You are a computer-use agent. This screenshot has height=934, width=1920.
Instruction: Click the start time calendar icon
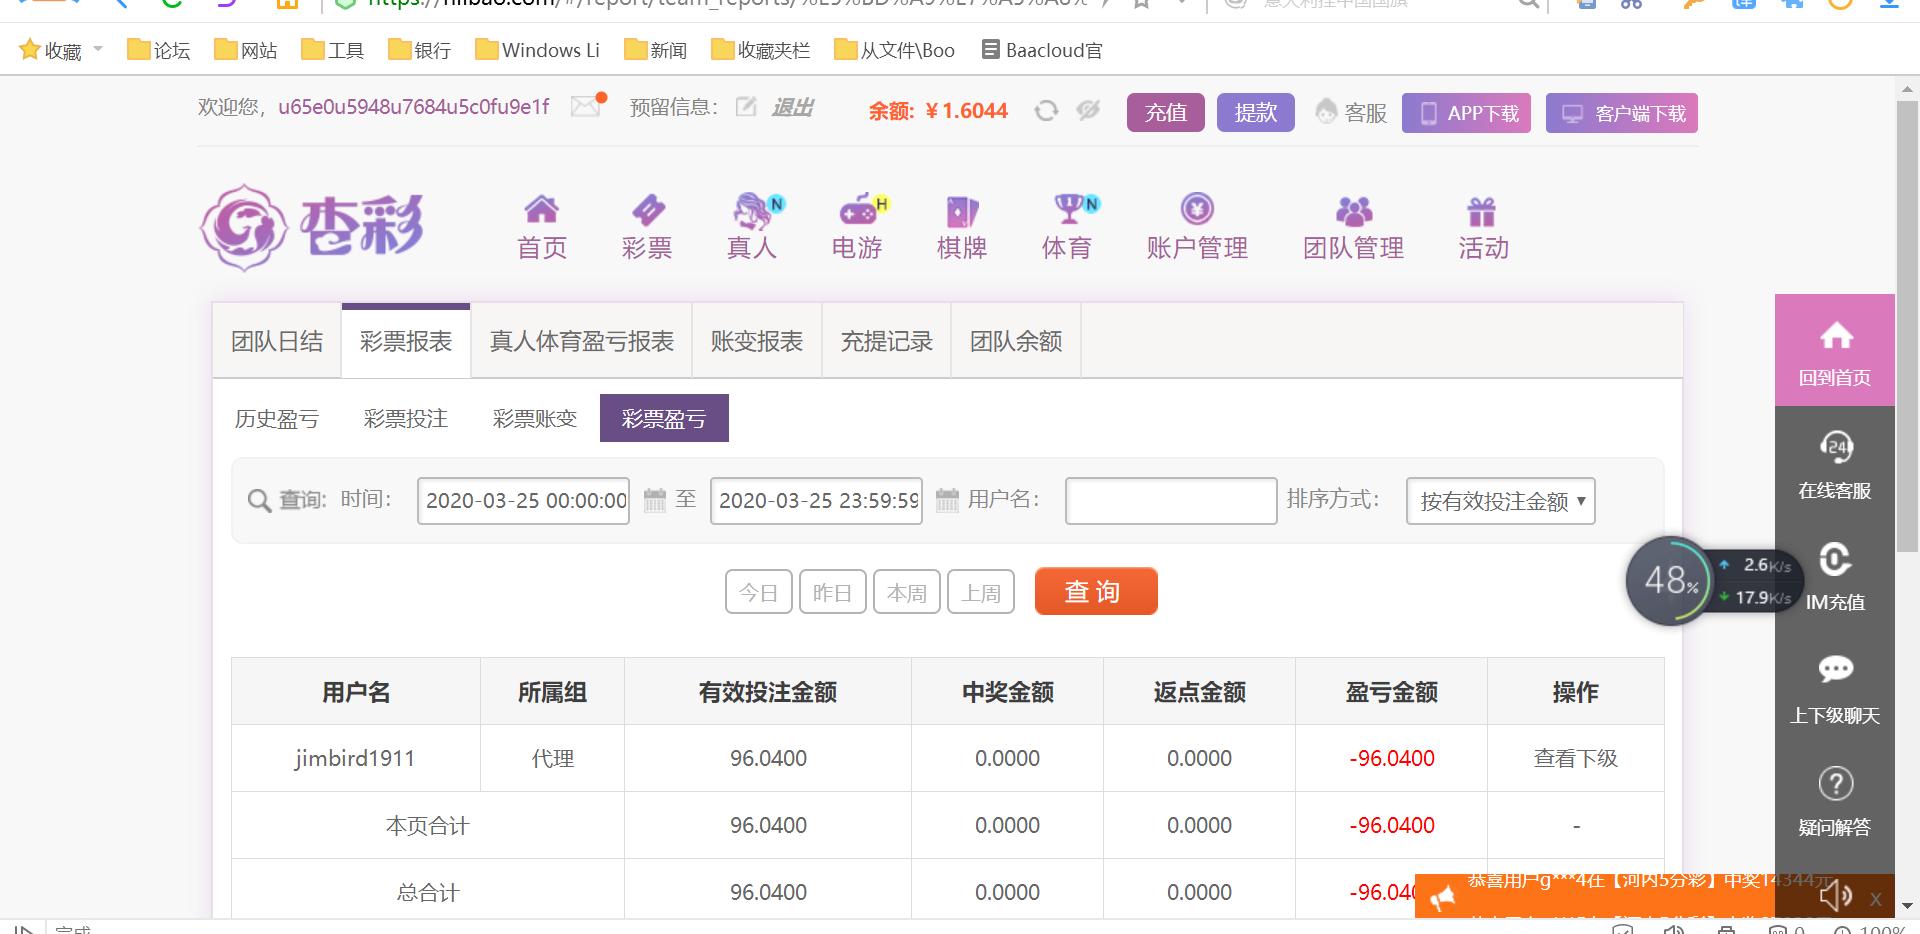(x=654, y=500)
